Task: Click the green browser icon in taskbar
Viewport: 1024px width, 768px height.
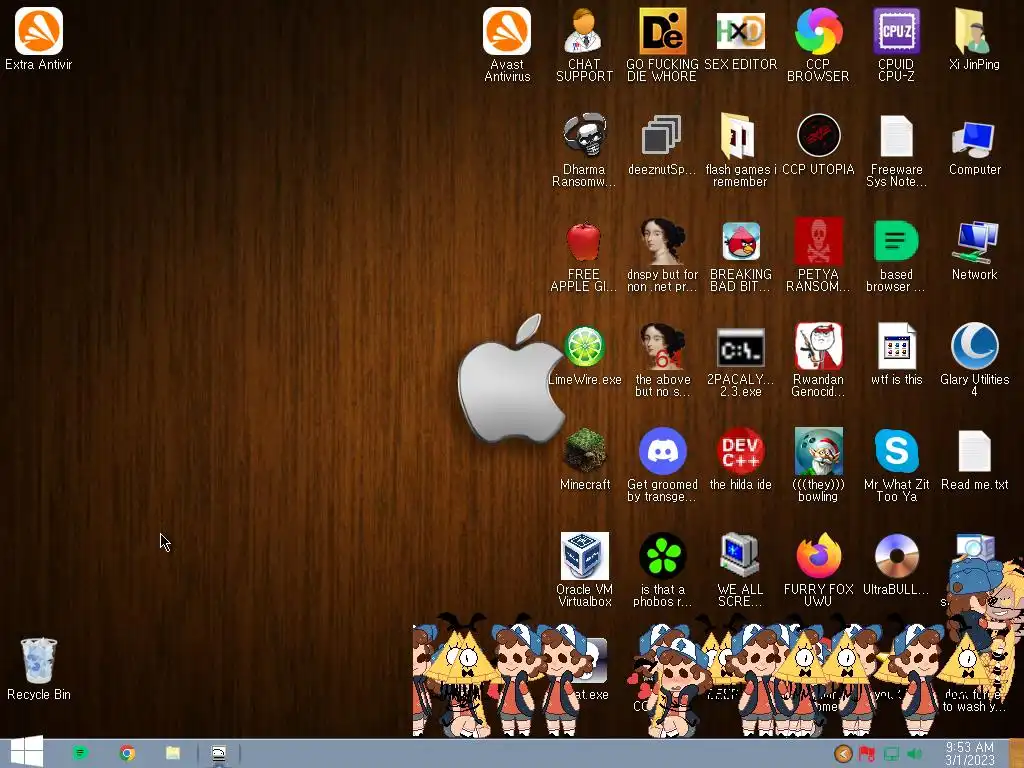Action: point(80,753)
